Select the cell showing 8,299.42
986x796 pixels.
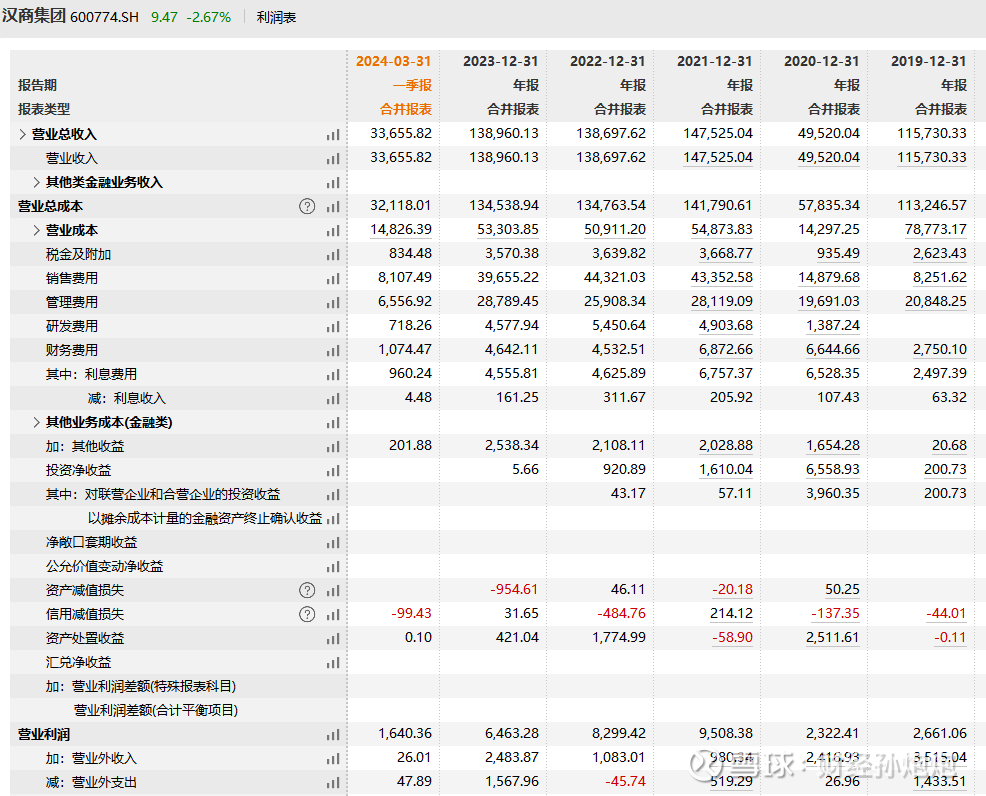(x=619, y=734)
